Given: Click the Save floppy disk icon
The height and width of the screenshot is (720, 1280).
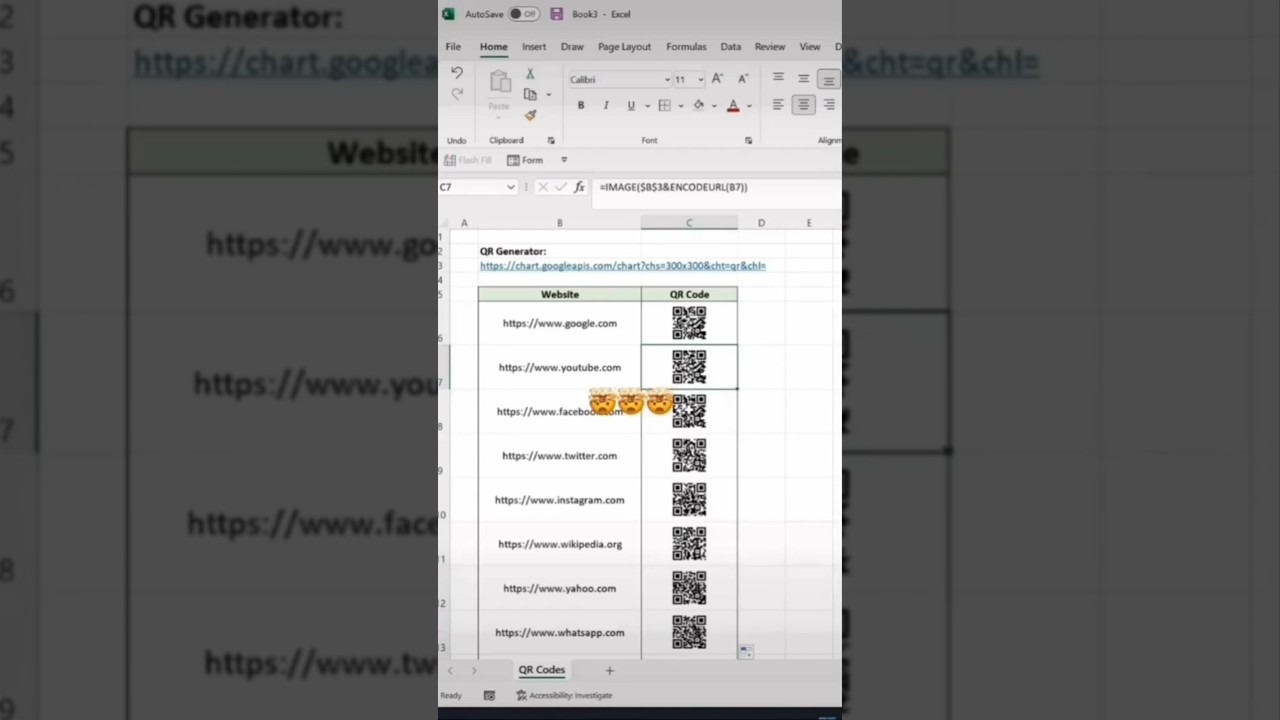Looking at the screenshot, I should tap(557, 14).
